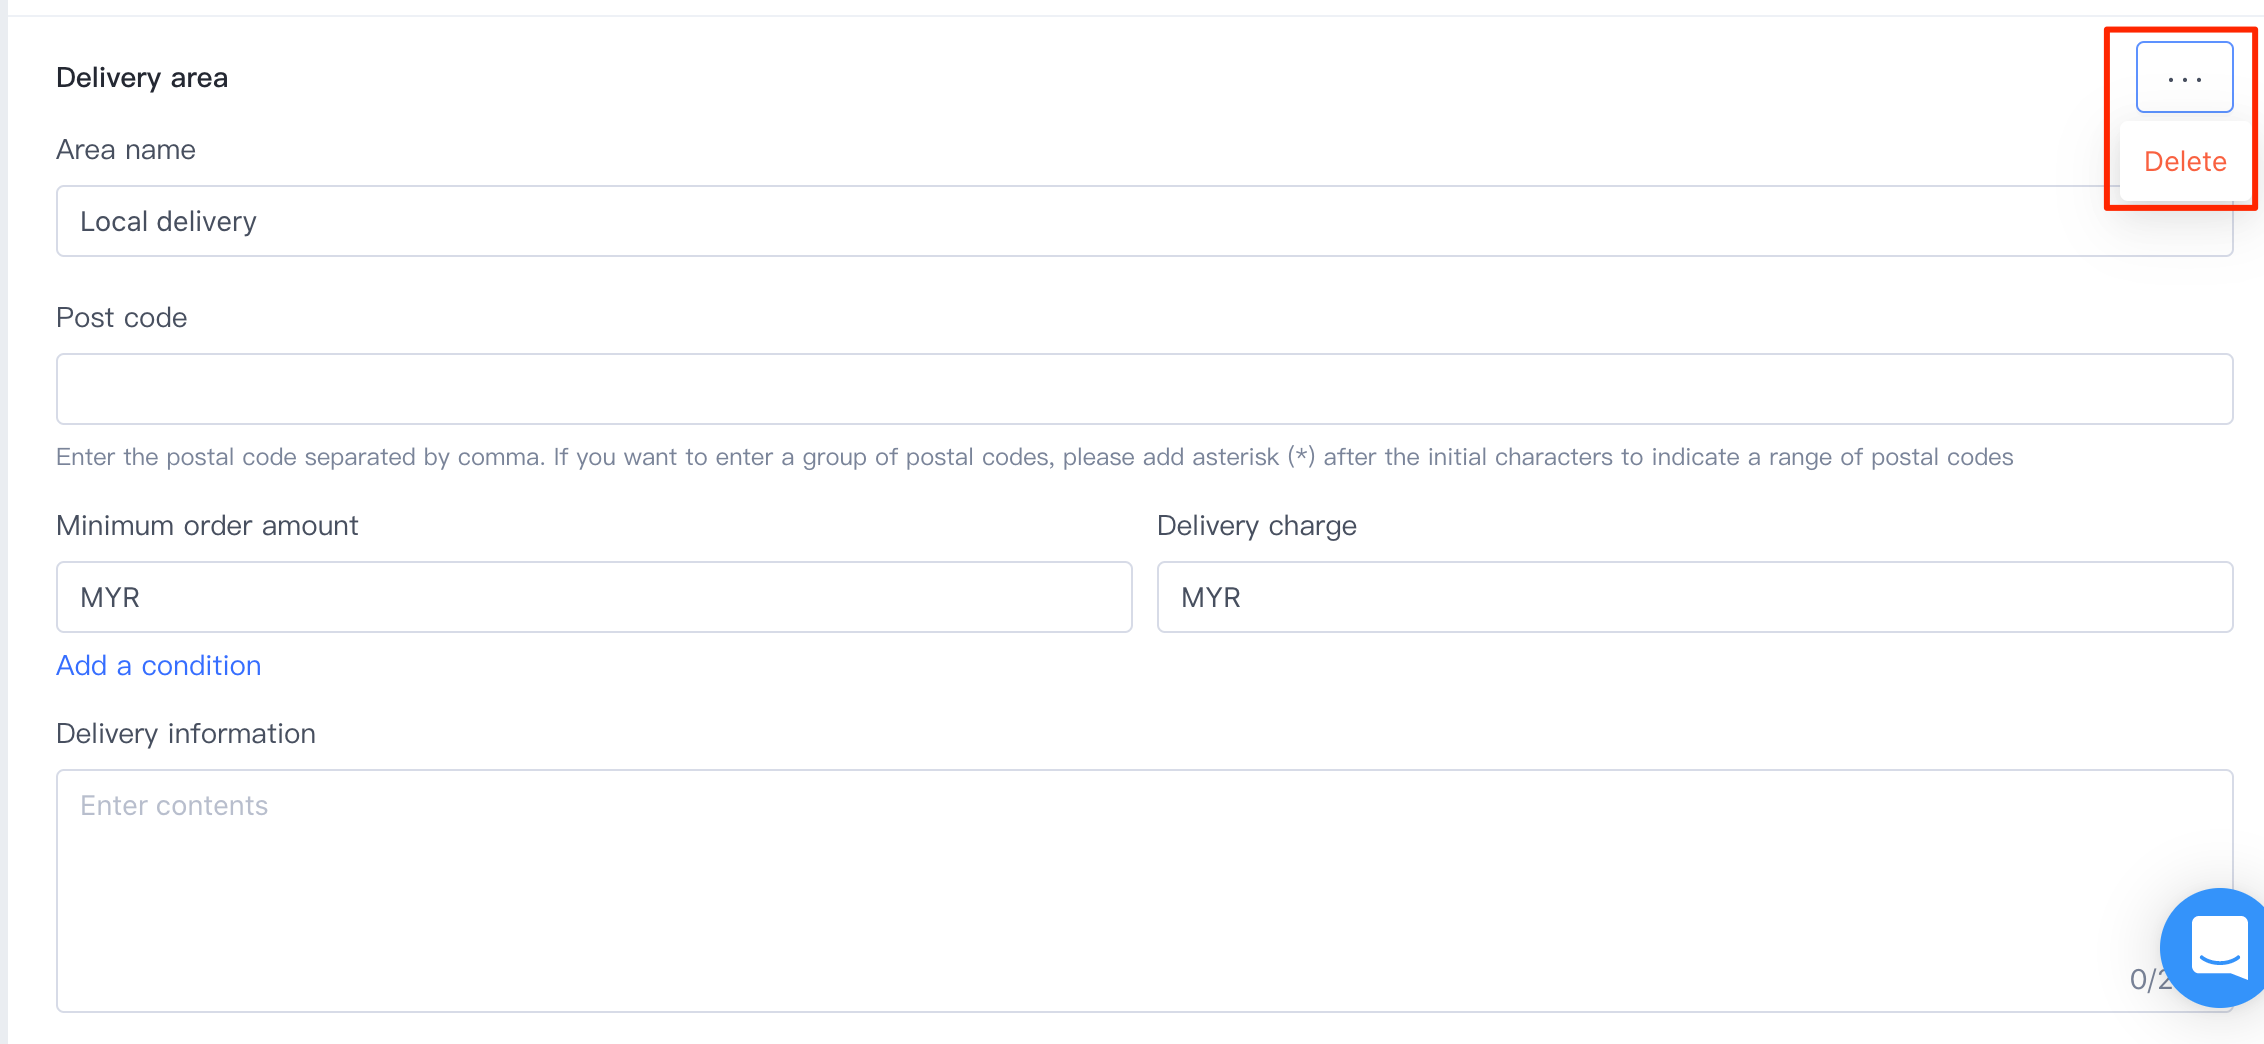The image size is (2264, 1044).
Task: Click the Delivery information label
Action: point(186,734)
